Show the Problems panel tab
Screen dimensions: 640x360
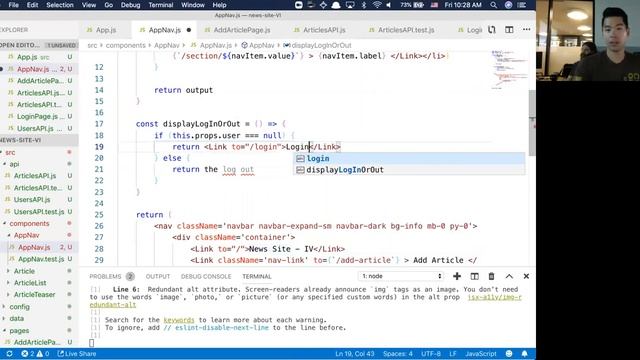coord(105,276)
